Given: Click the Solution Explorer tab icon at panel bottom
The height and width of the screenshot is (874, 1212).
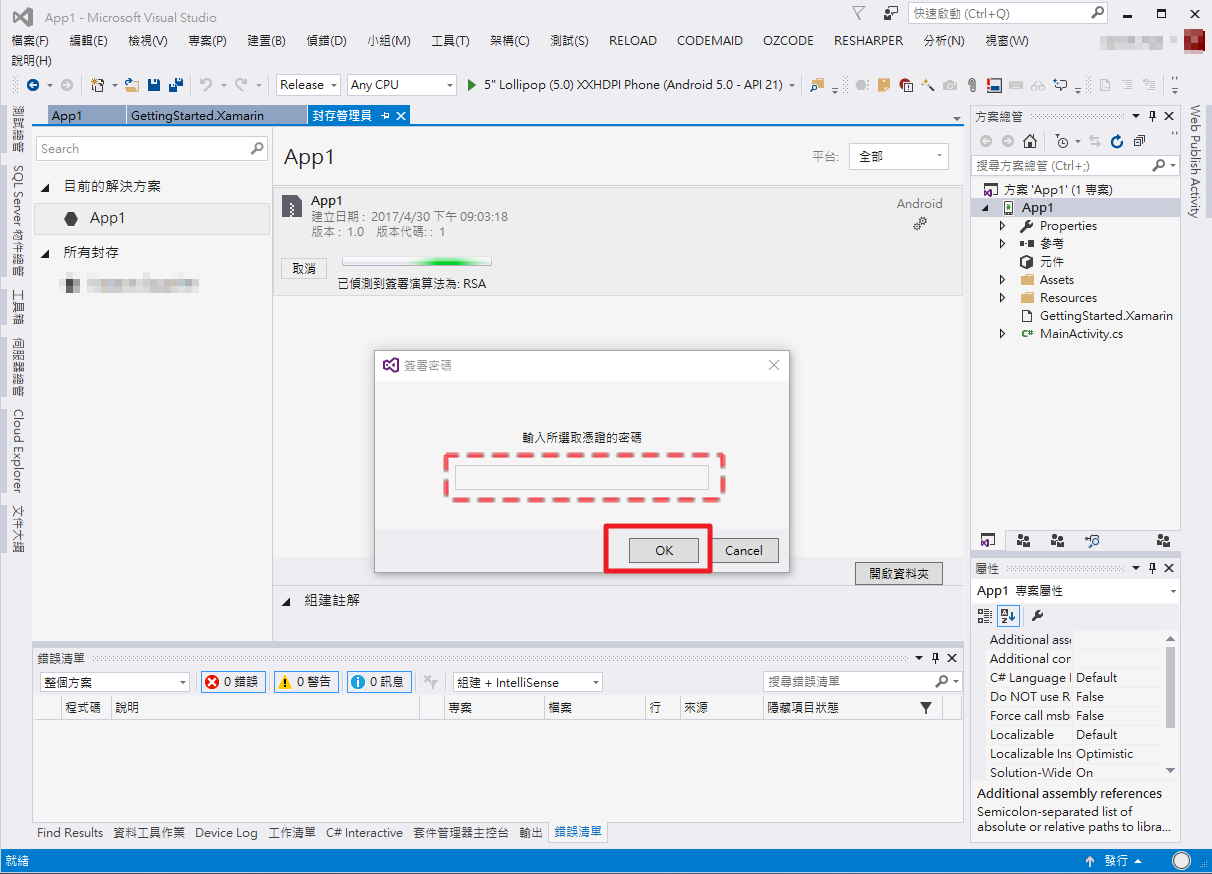Looking at the screenshot, I should (x=987, y=541).
